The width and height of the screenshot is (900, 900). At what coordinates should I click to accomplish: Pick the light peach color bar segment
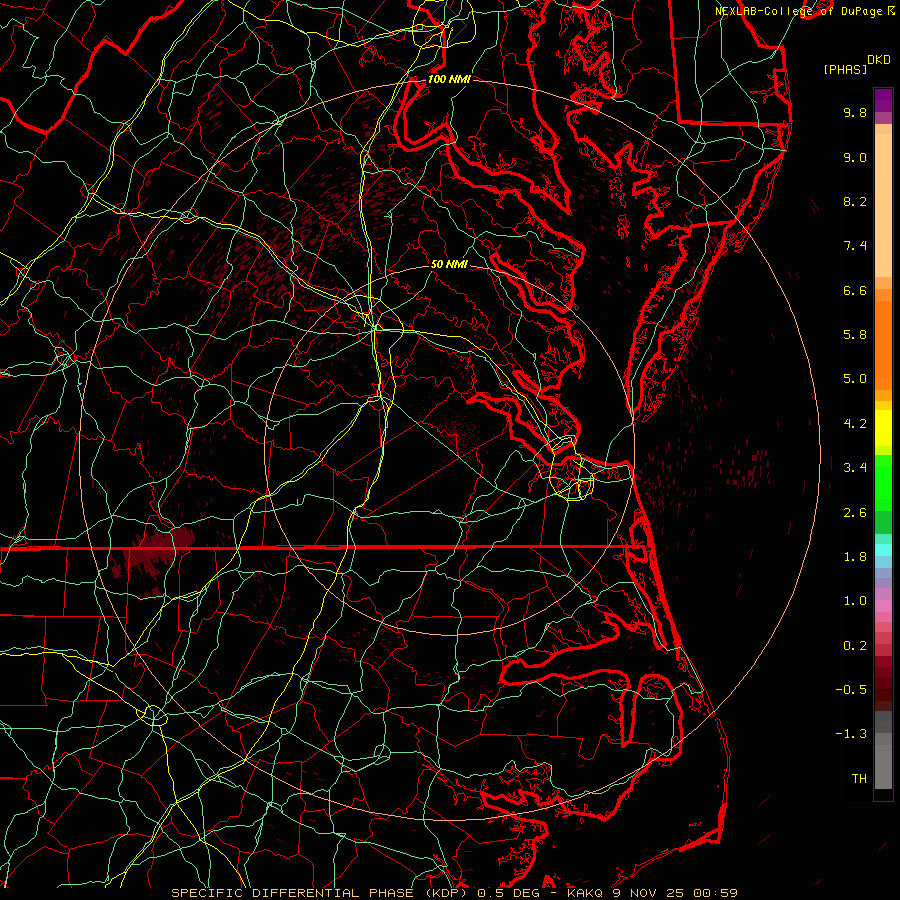tap(883, 205)
